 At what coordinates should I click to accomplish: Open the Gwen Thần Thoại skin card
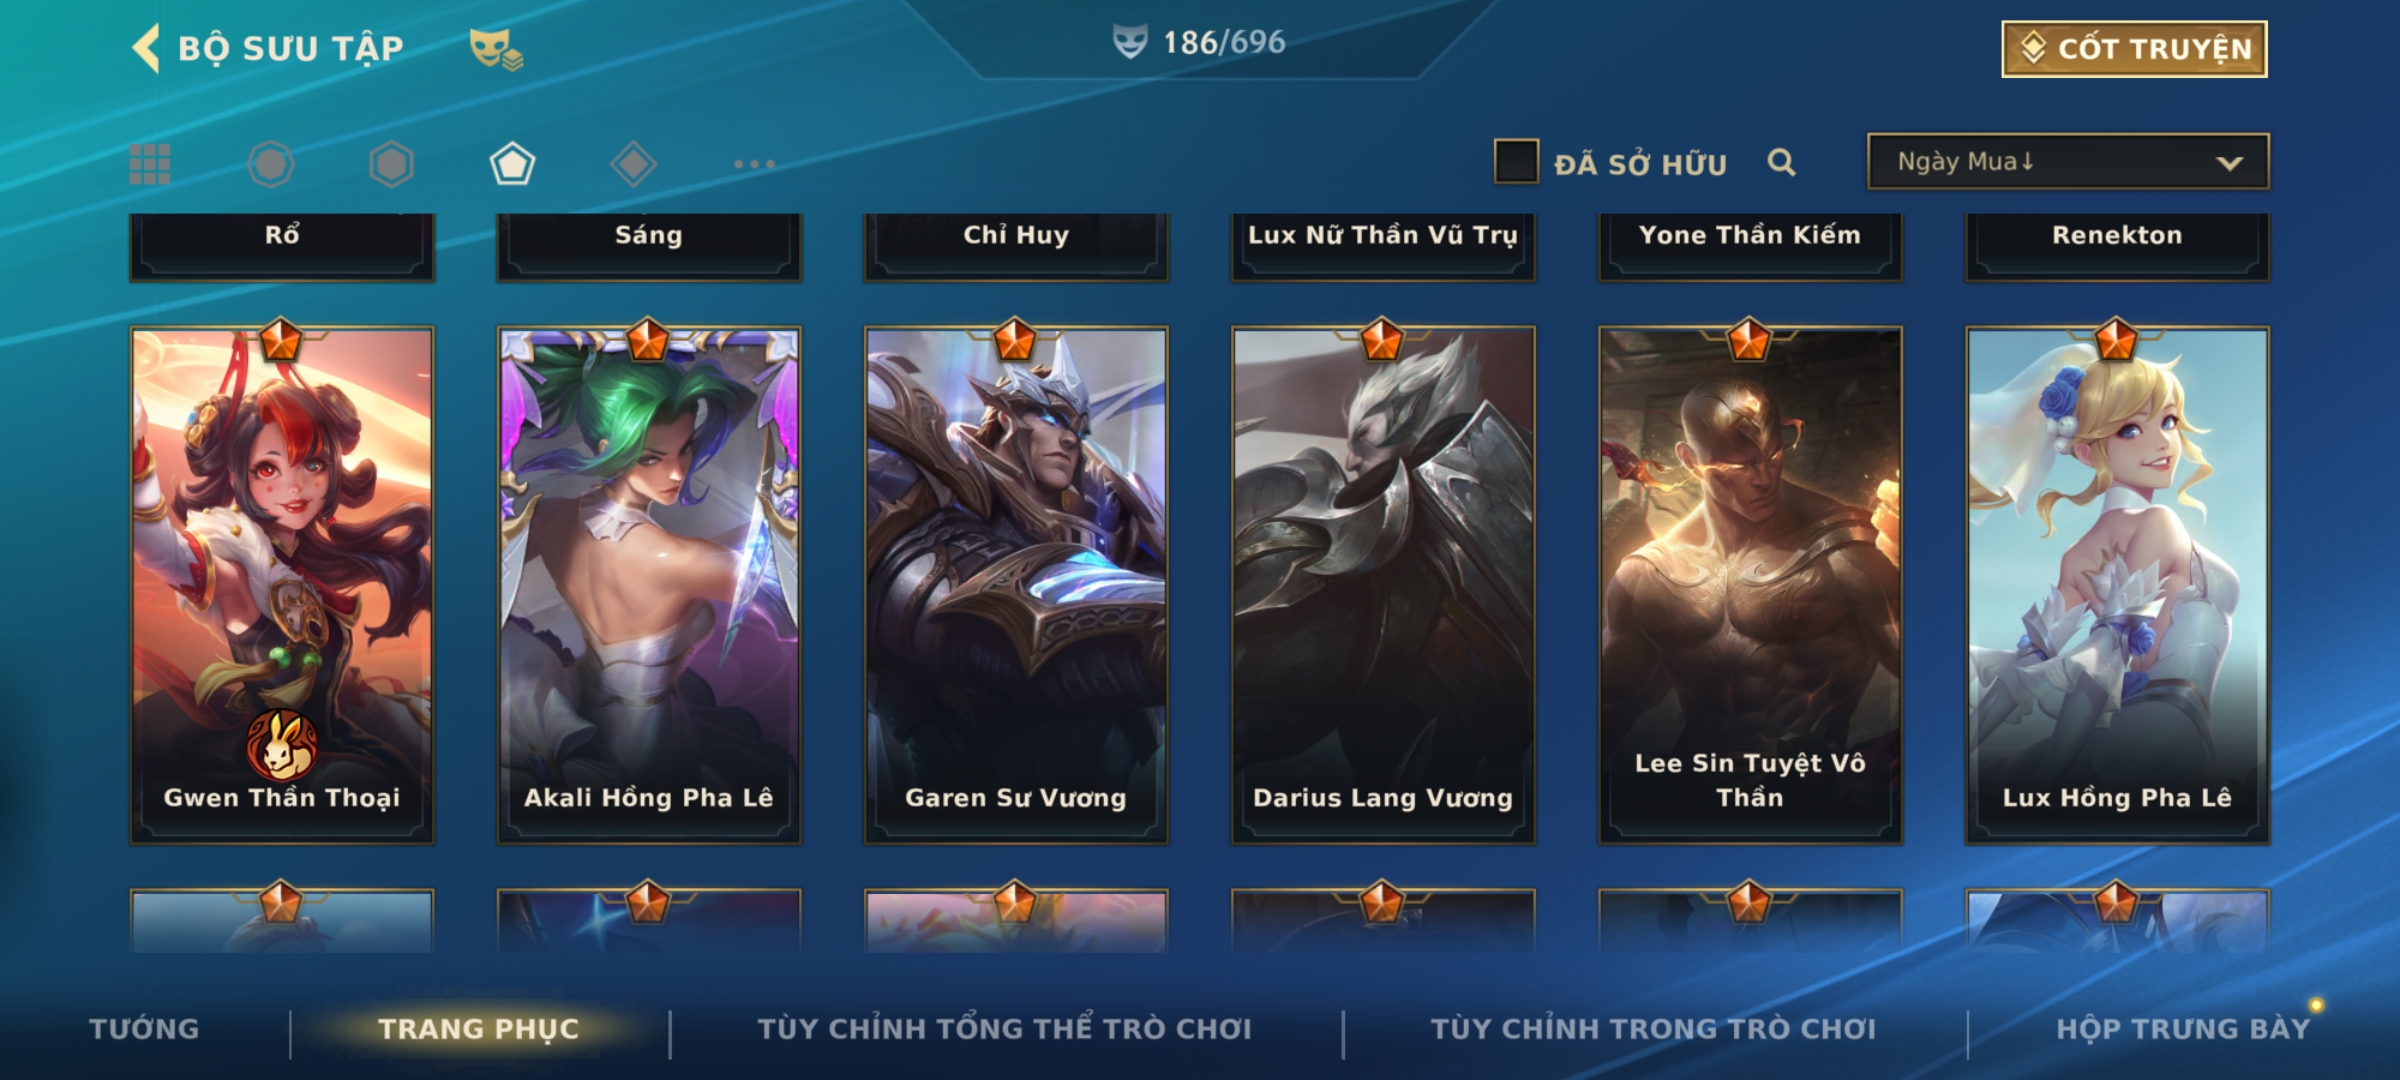pos(282,585)
